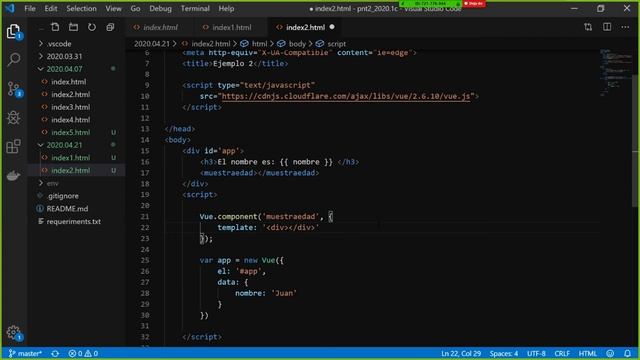Open the Debug menu
Viewport: 640px width, 360px height.
pyautogui.click(x=160, y=8)
